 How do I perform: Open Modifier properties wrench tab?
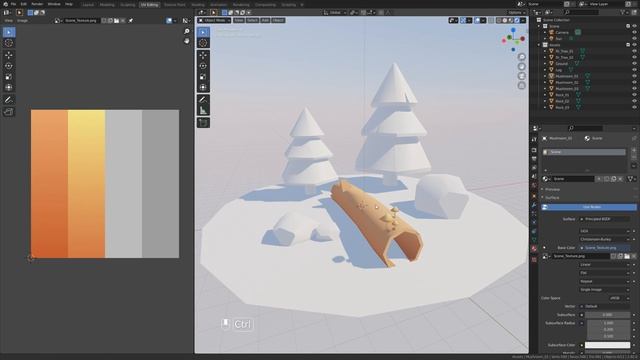coord(534,204)
